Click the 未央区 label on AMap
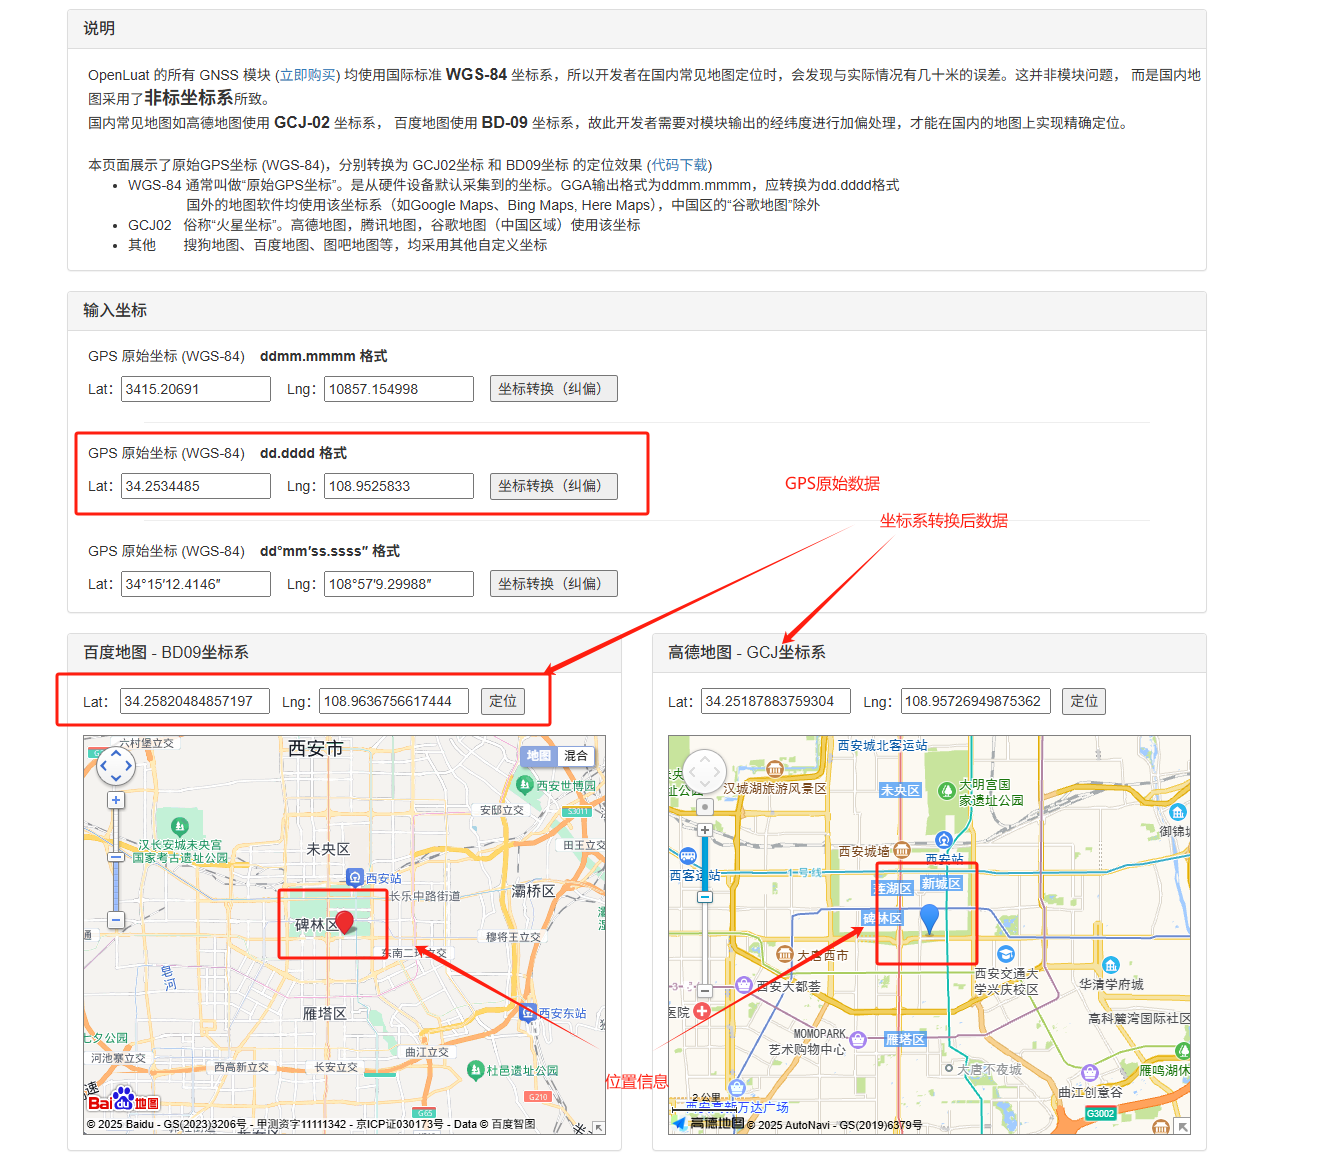The image size is (1327, 1168). click(900, 790)
